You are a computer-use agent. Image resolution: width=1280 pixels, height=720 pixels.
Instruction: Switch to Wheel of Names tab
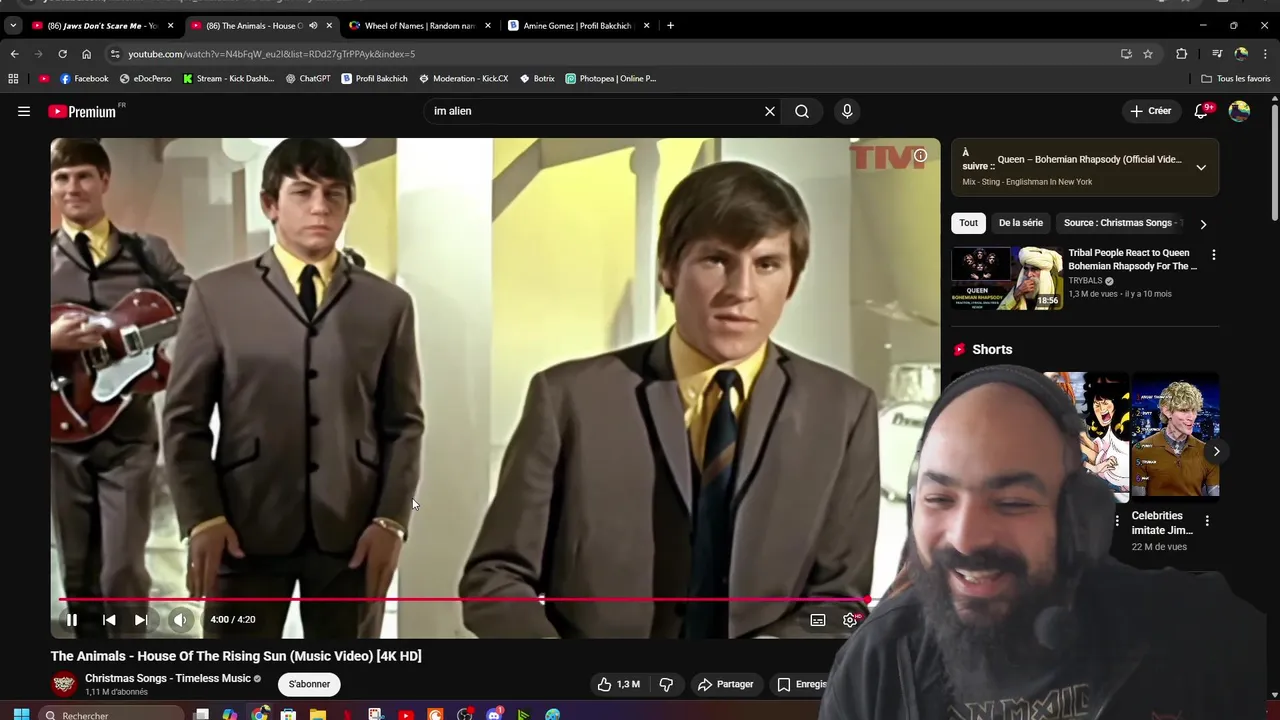(x=419, y=25)
